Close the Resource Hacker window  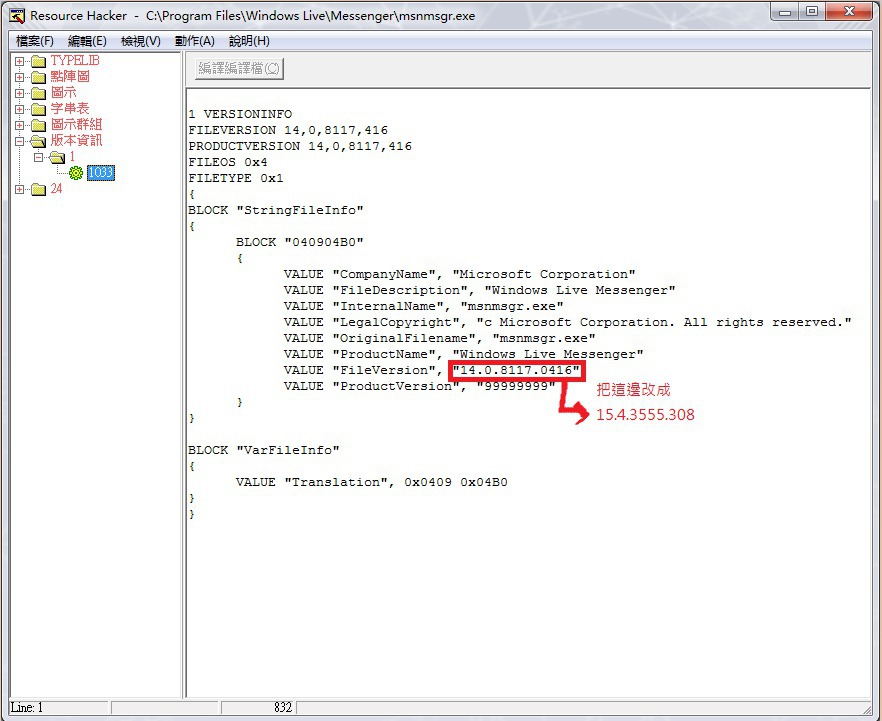click(x=849, y=11)
